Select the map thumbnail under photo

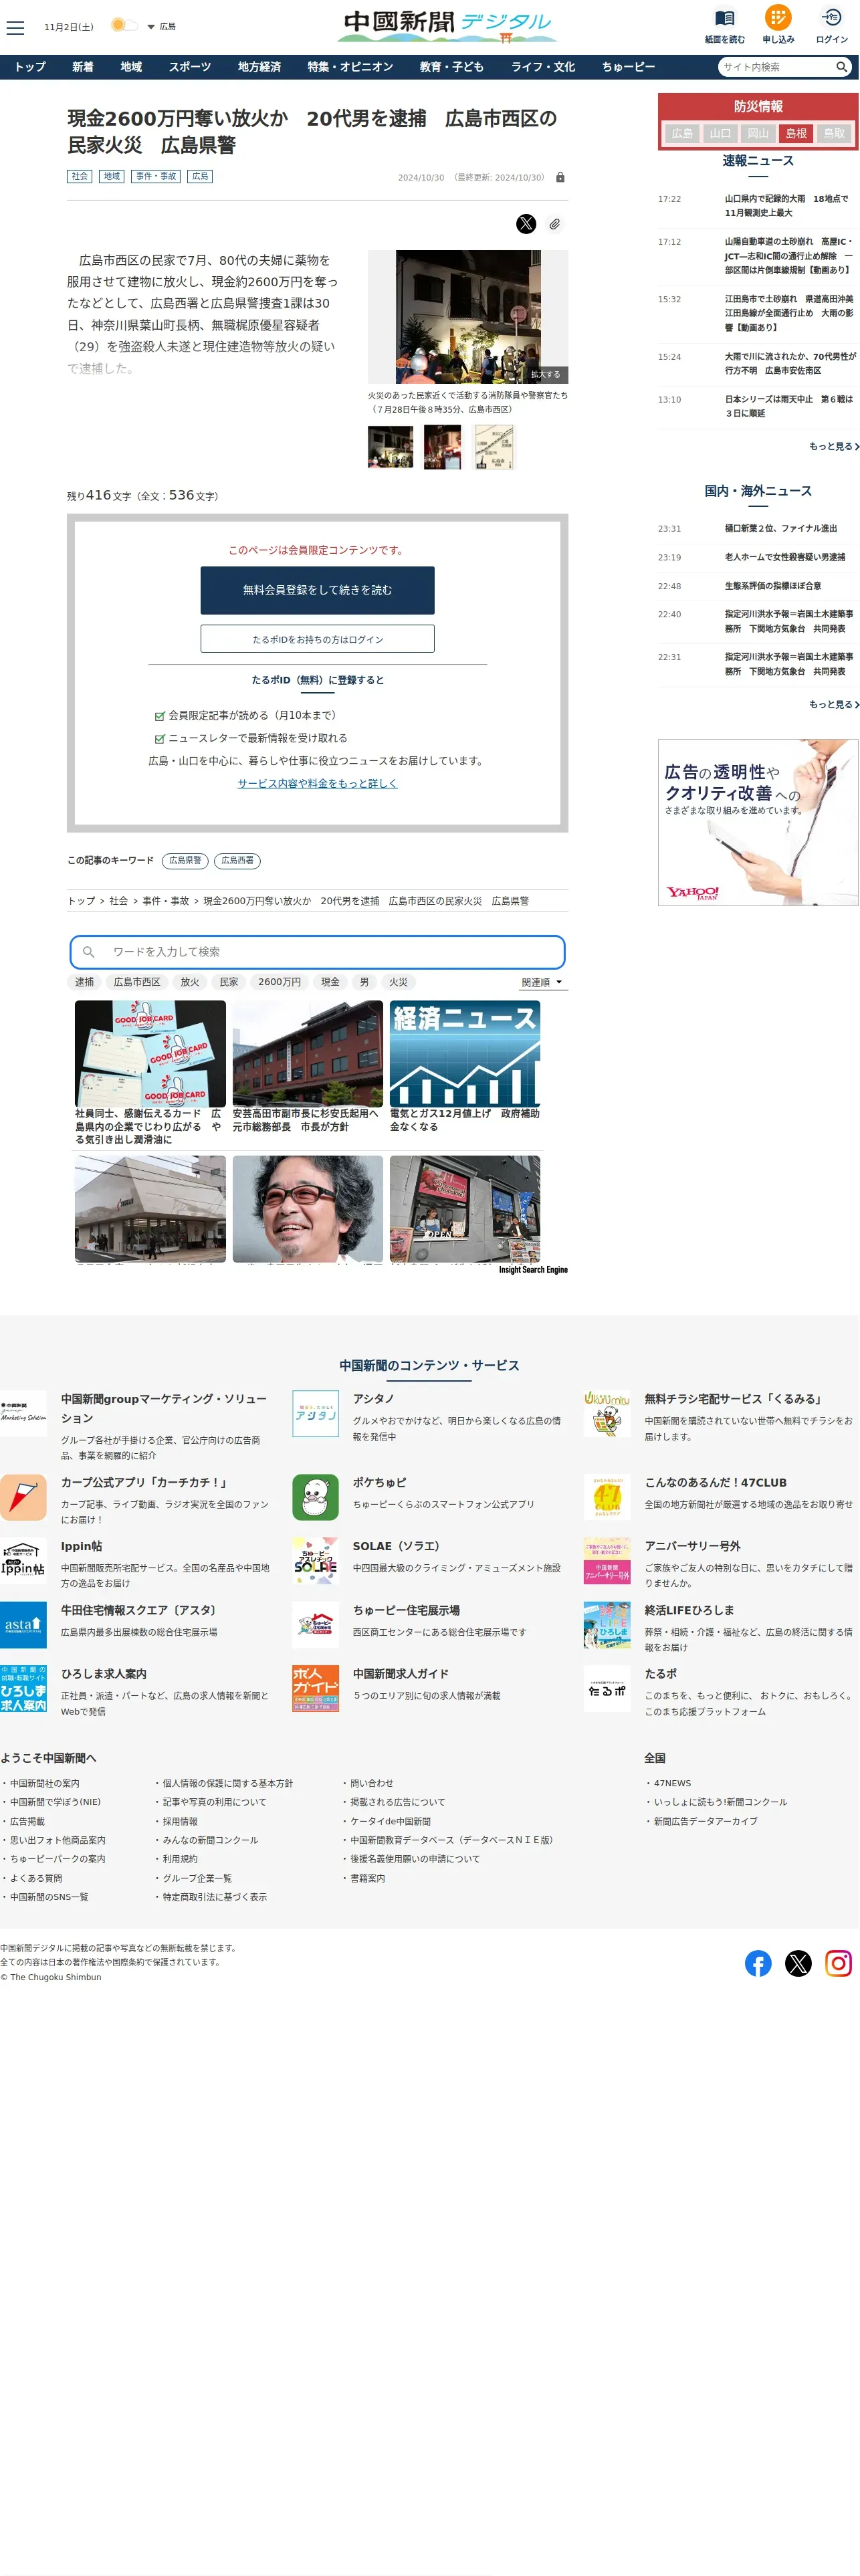[x=494, y=447]
